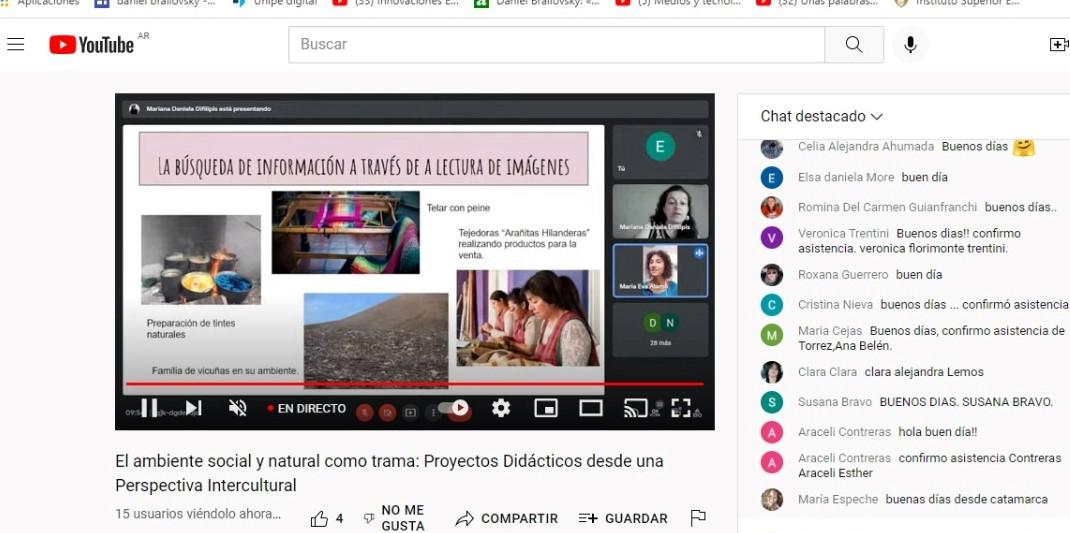Cast the video using Play on TV icon
Viewport: 1070px width, 533px height.
(x=635, y=408)
